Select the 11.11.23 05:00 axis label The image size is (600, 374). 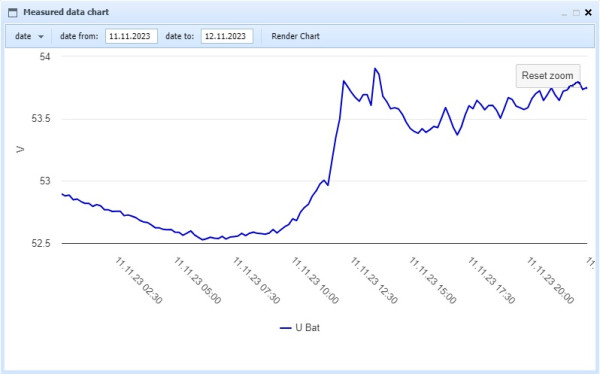point(197,281)
